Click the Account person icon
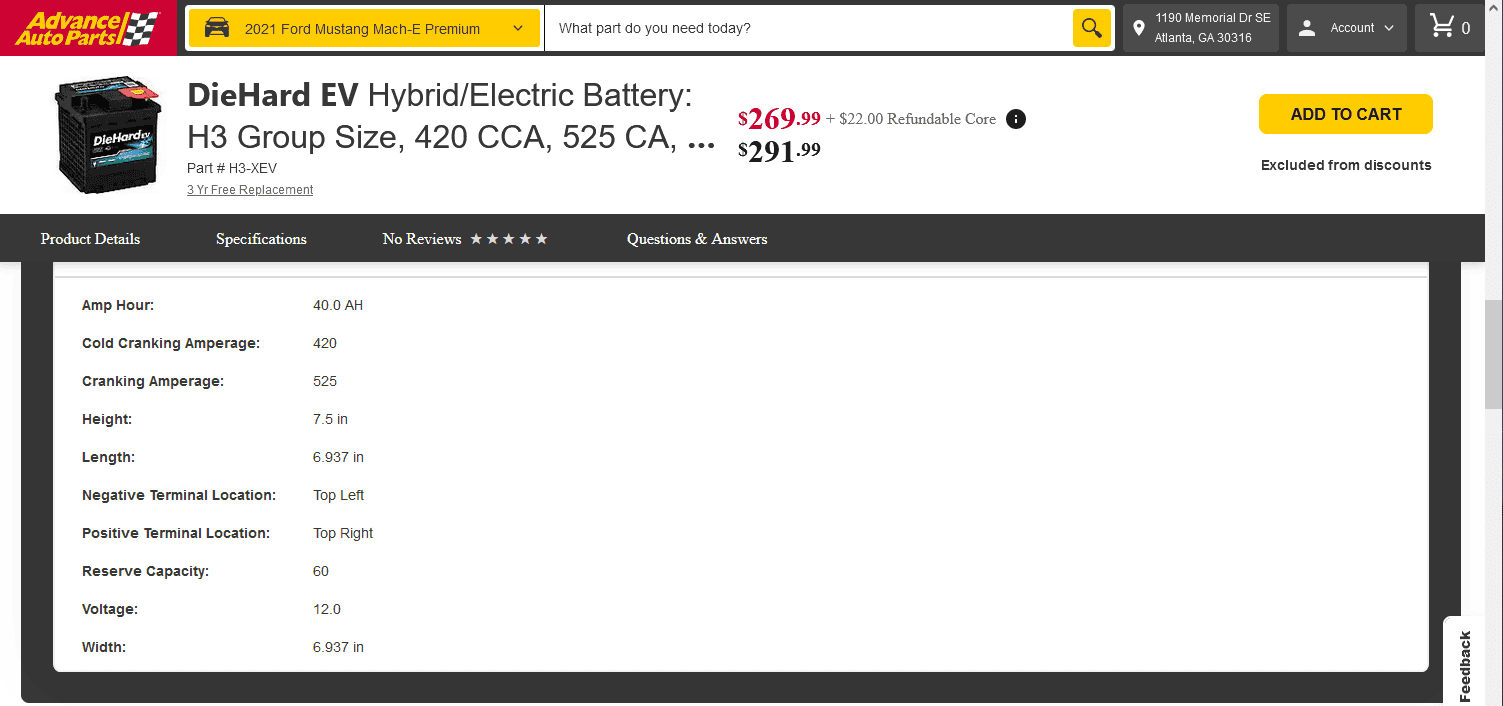Image resolution: width=1503 pixels, height=706 pixels. [1307, 28]
